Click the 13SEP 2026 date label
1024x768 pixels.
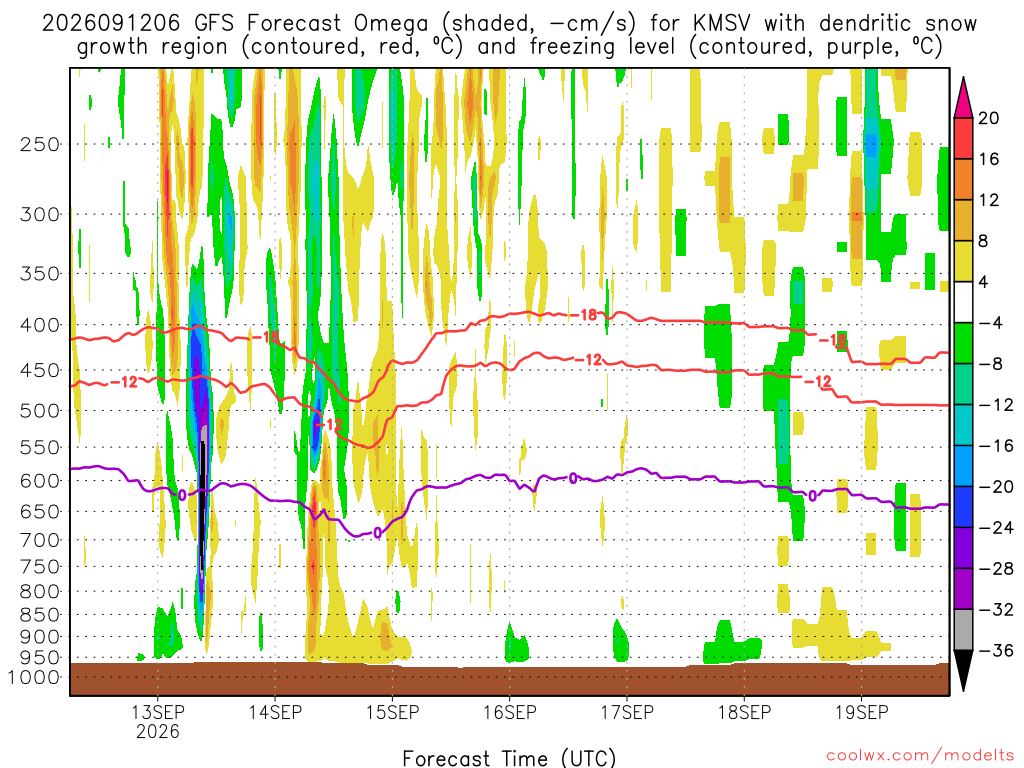pyautogui.click(x=157, y=721)
